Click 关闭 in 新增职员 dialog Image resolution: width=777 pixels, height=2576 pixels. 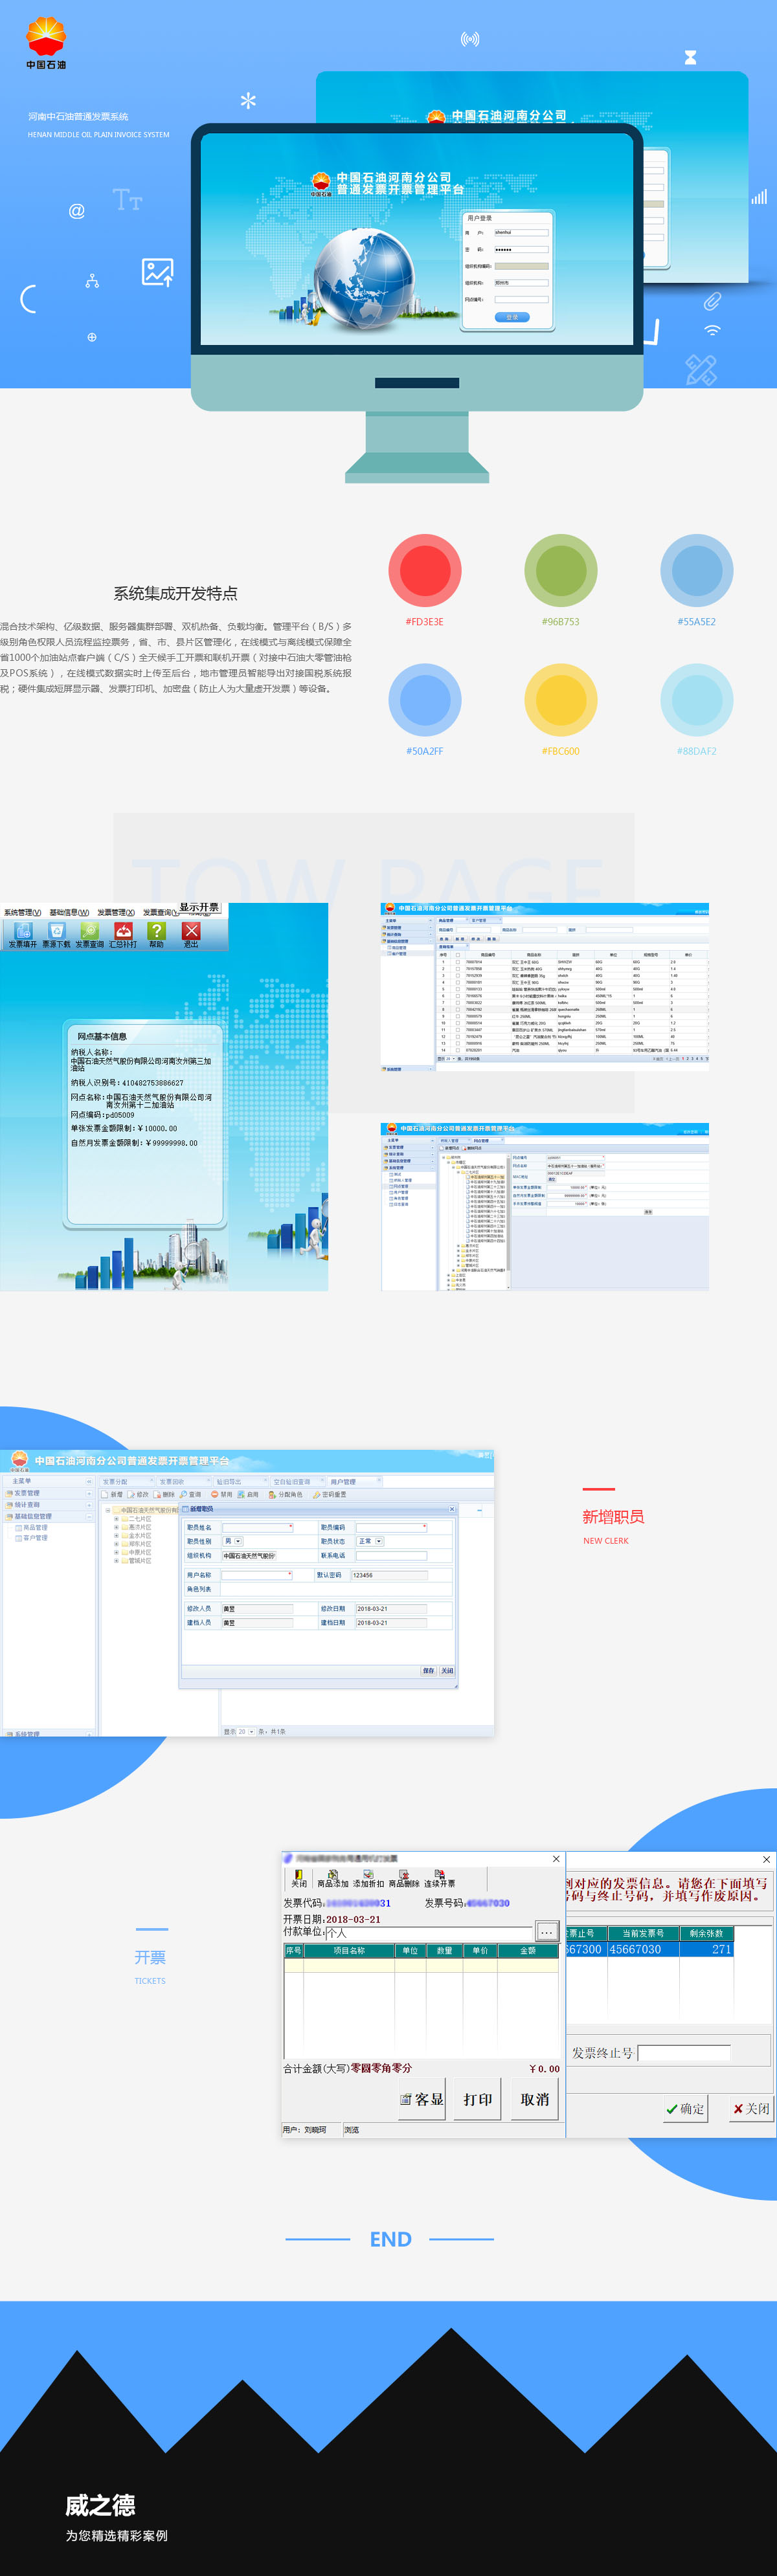pyautogui.click(x=447, y=1670)
